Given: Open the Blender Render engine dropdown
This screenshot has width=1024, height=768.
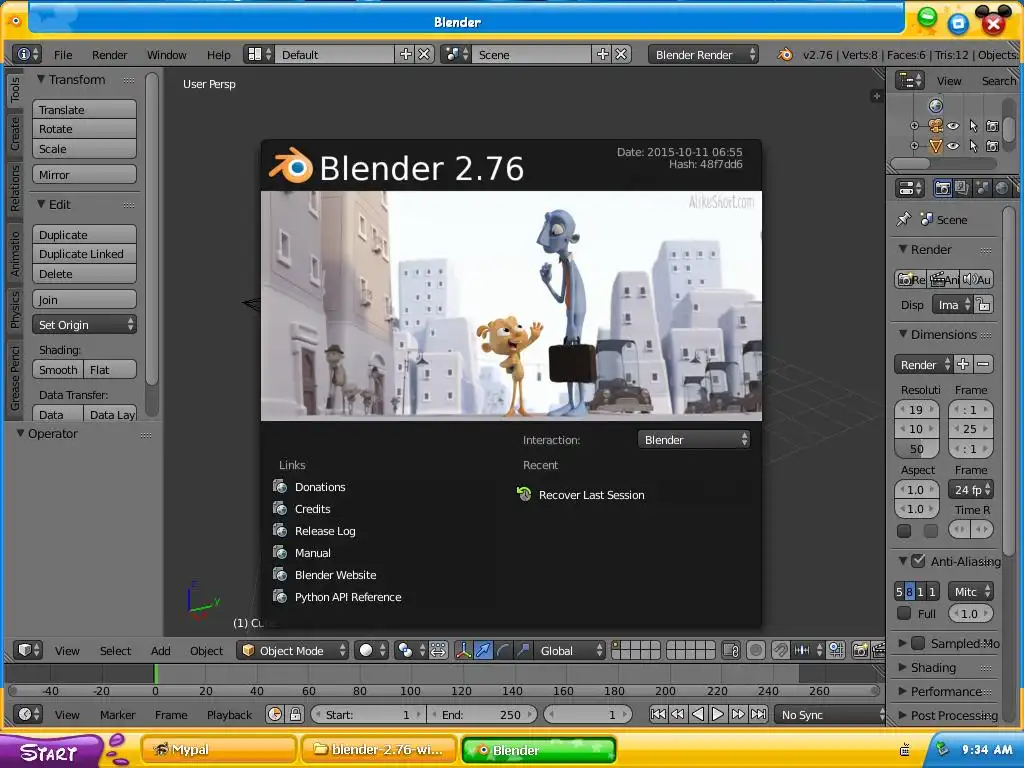Looking at the screenshot, I should (x=704, y=54).
